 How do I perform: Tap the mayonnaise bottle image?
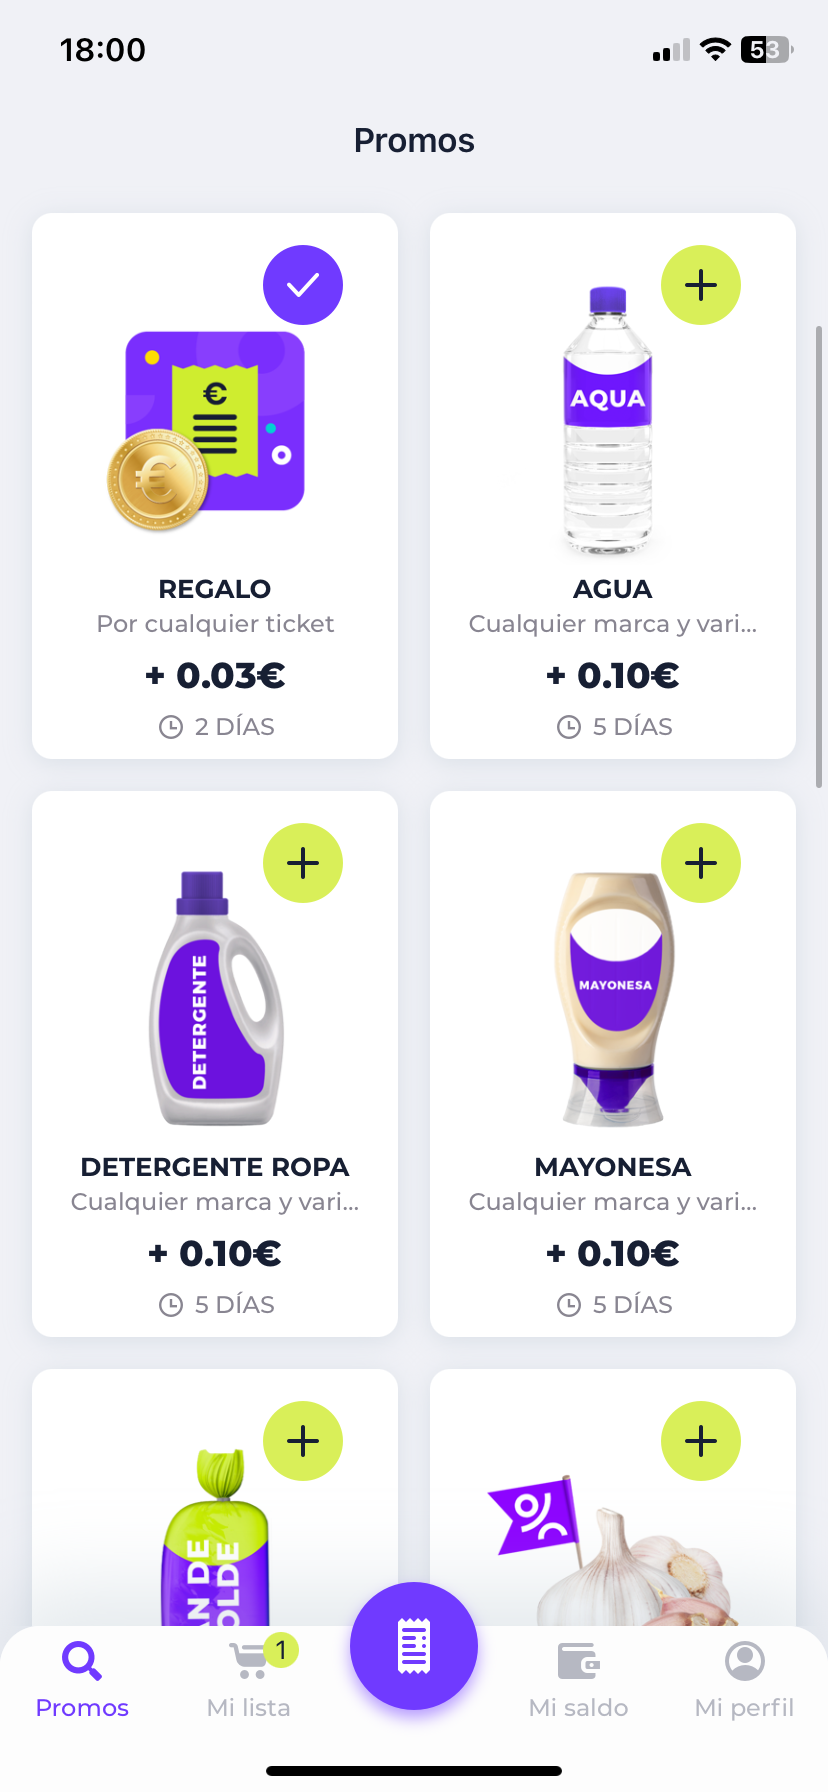coord(614,1000)
